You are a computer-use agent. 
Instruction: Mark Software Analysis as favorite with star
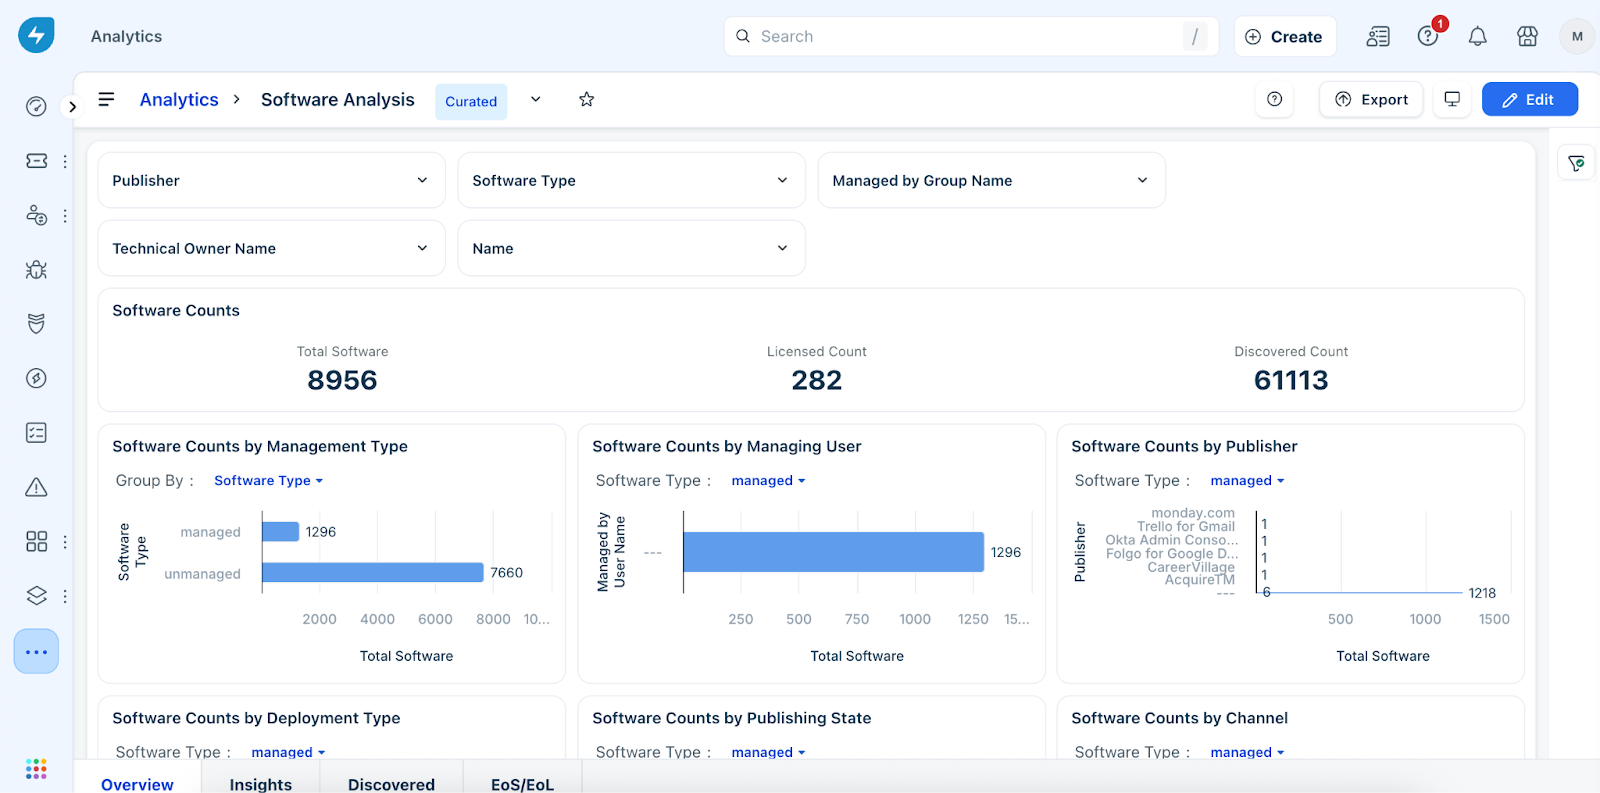587,99
